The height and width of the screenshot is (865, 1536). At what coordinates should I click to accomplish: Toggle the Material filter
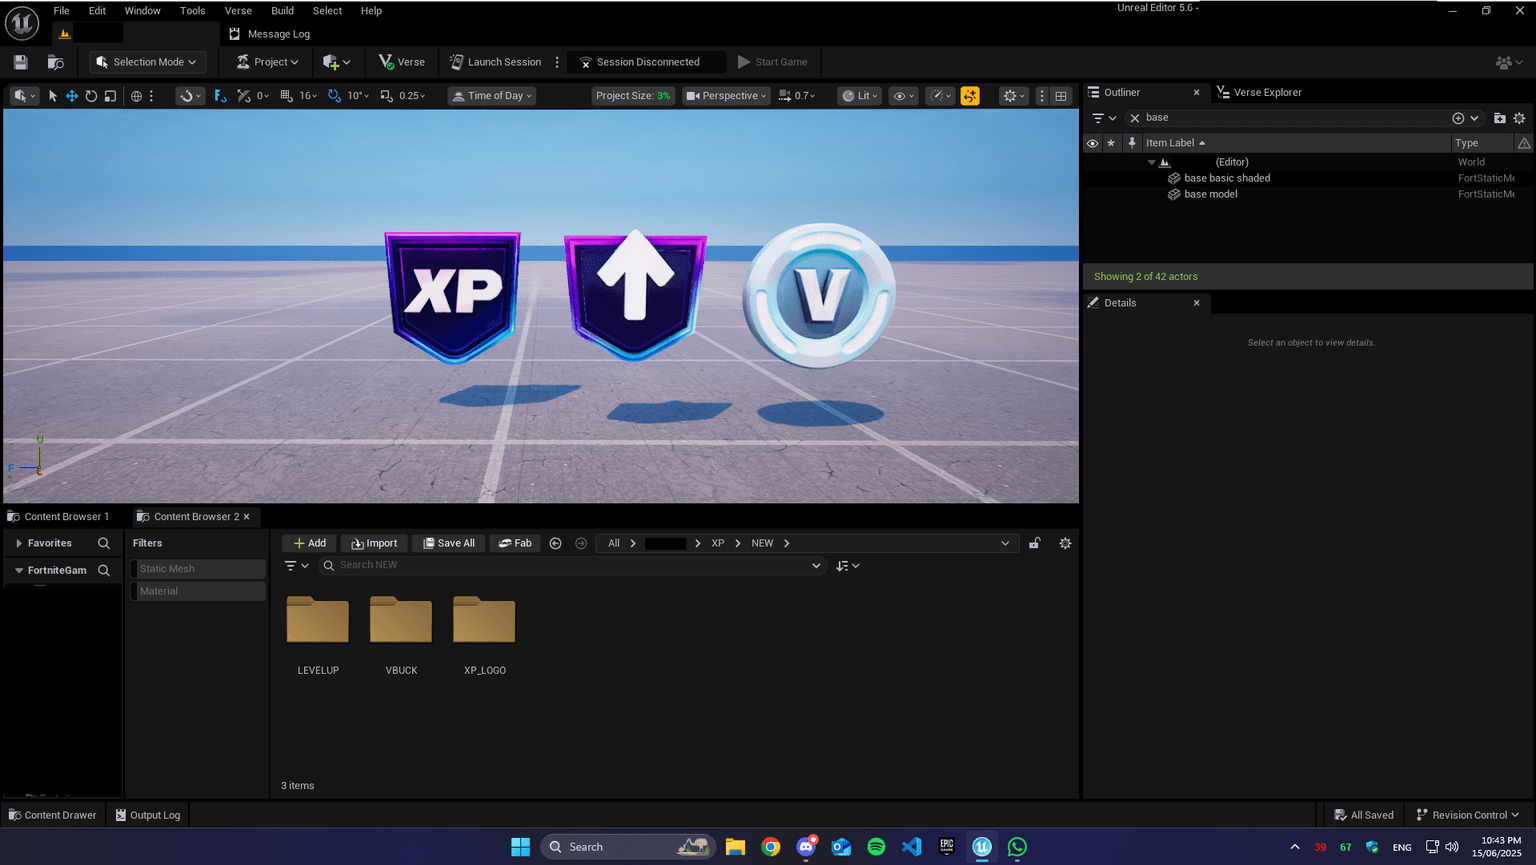click(198, 591)
